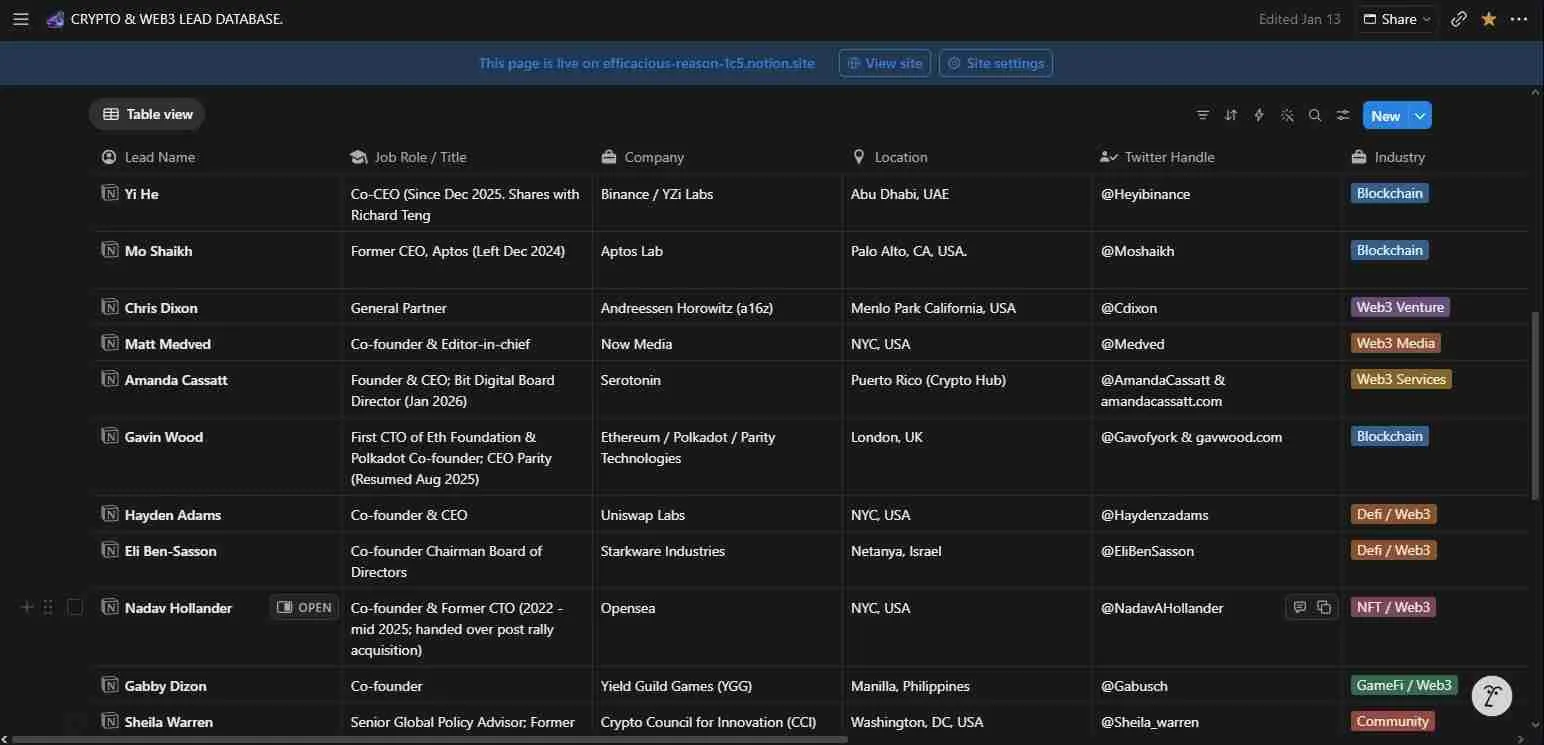This screenshot has width=1544, height=745.
Task: Select the NFT / Web3 tag for Nadav Hollander
Action: (x=1393, y=607)
